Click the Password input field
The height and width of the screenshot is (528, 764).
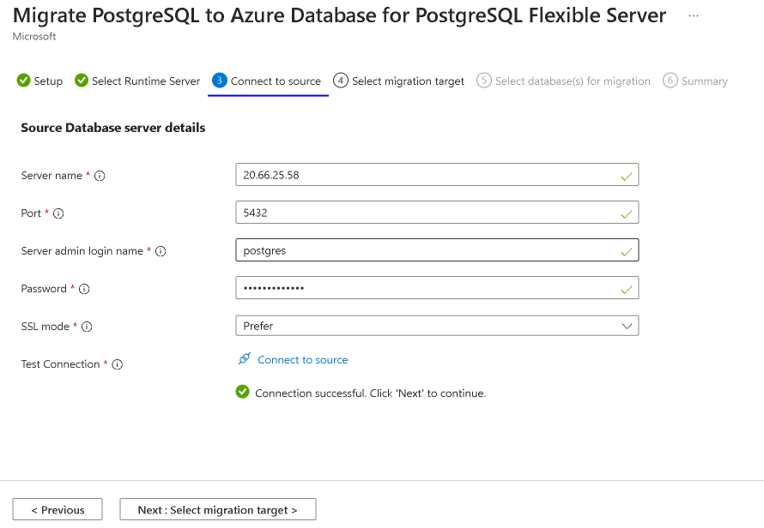click(437, 288)
